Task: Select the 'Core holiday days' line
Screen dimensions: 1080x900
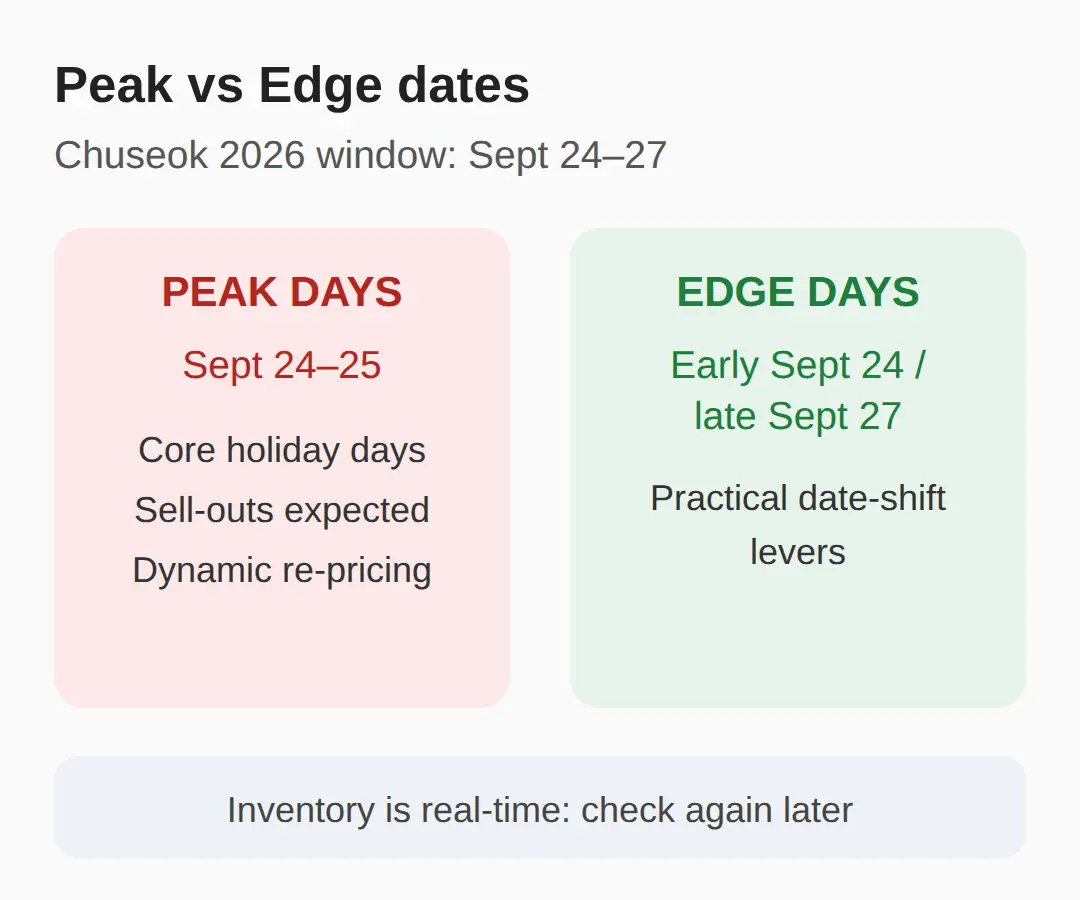Action: pos(282,450)
